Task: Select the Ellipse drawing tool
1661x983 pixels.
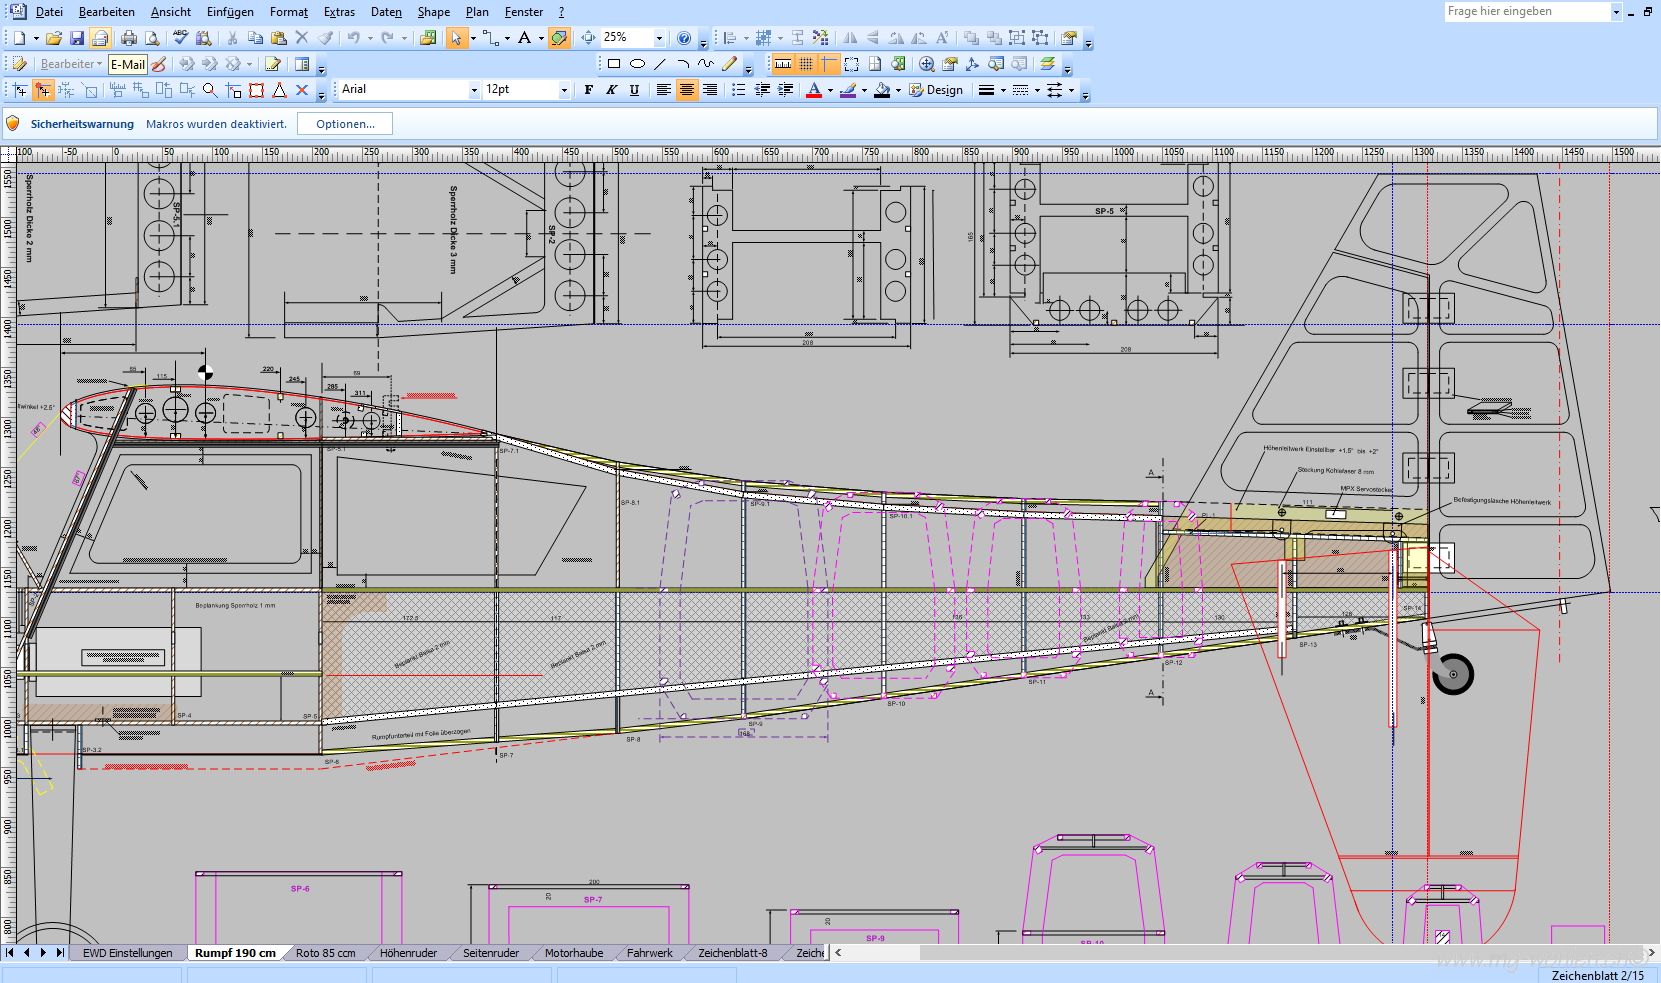Action: (637, 64)
